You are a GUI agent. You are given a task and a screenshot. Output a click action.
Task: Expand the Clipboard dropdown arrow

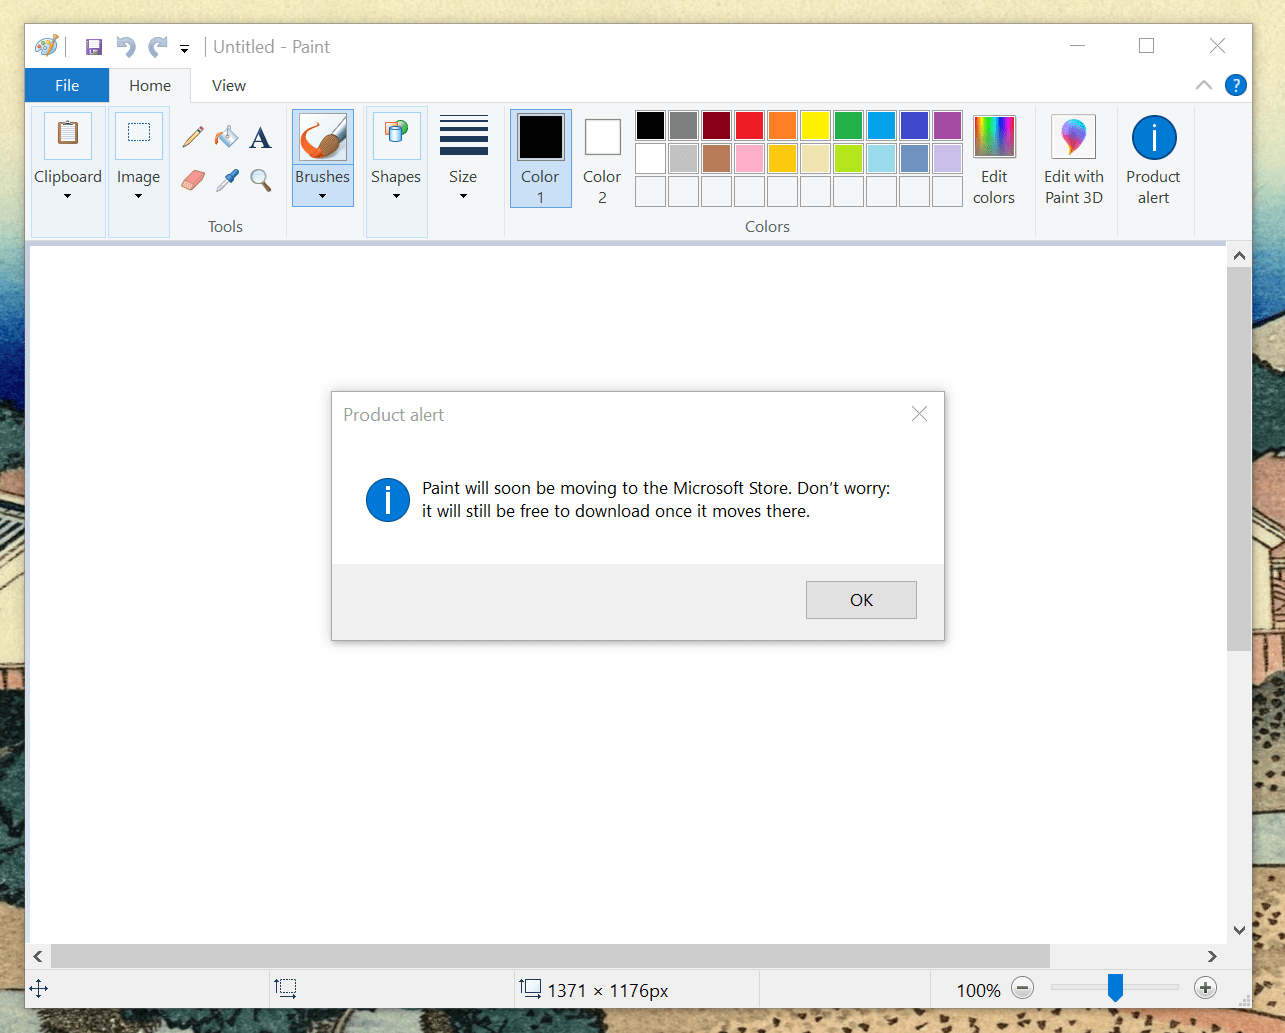tap(68, 196)
